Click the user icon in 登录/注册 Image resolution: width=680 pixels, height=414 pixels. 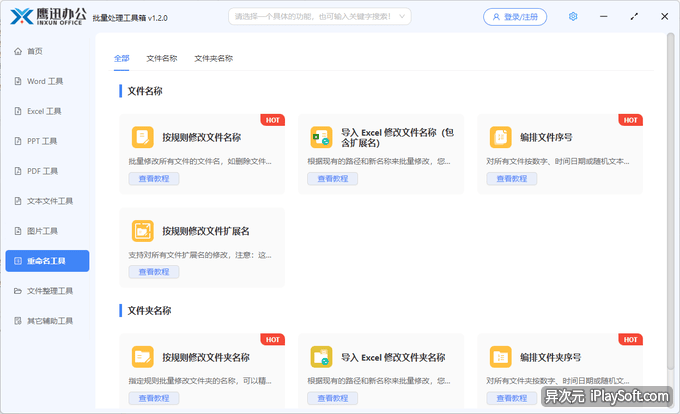[496, 17]
